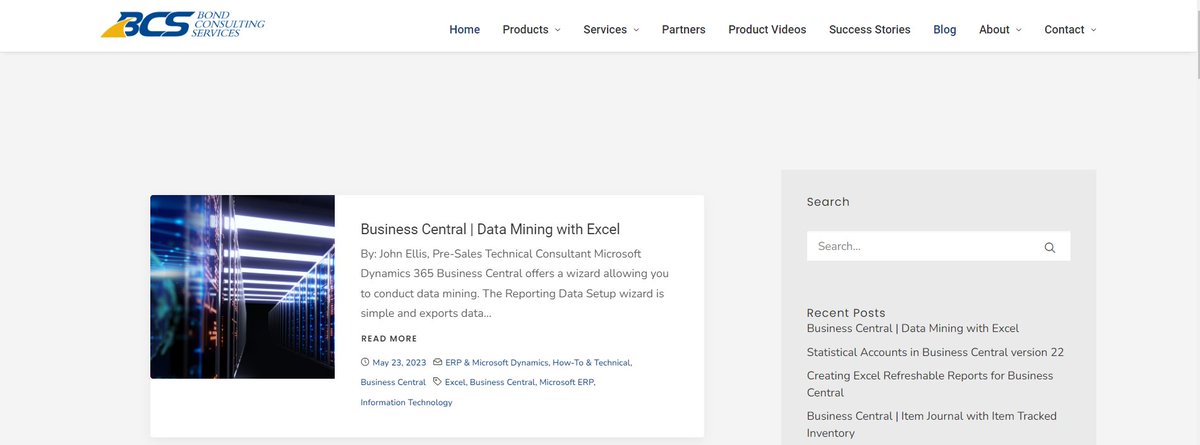Click the tag icon before Excel
The image size is (1200, 445).
[437, 382]
